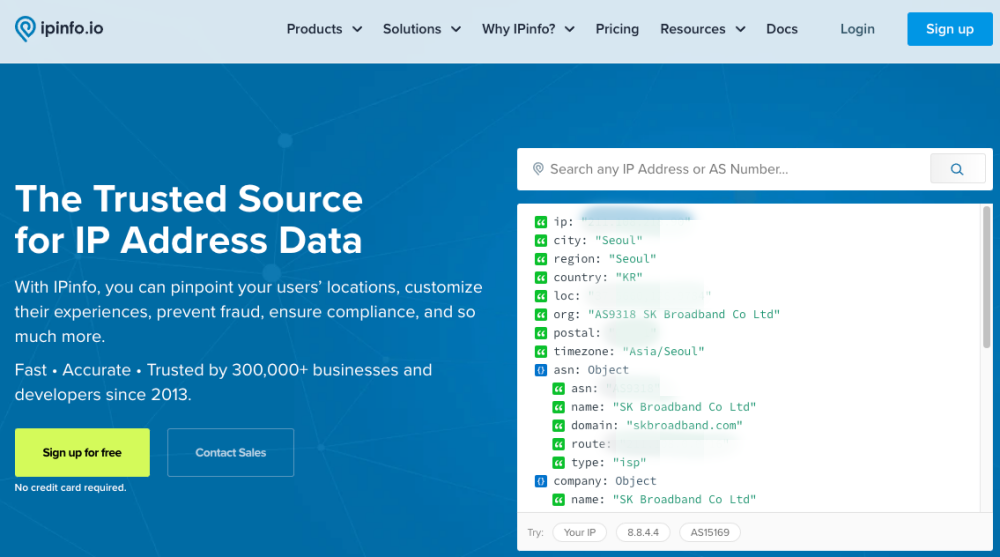Open the Docs page

(782, 29)
